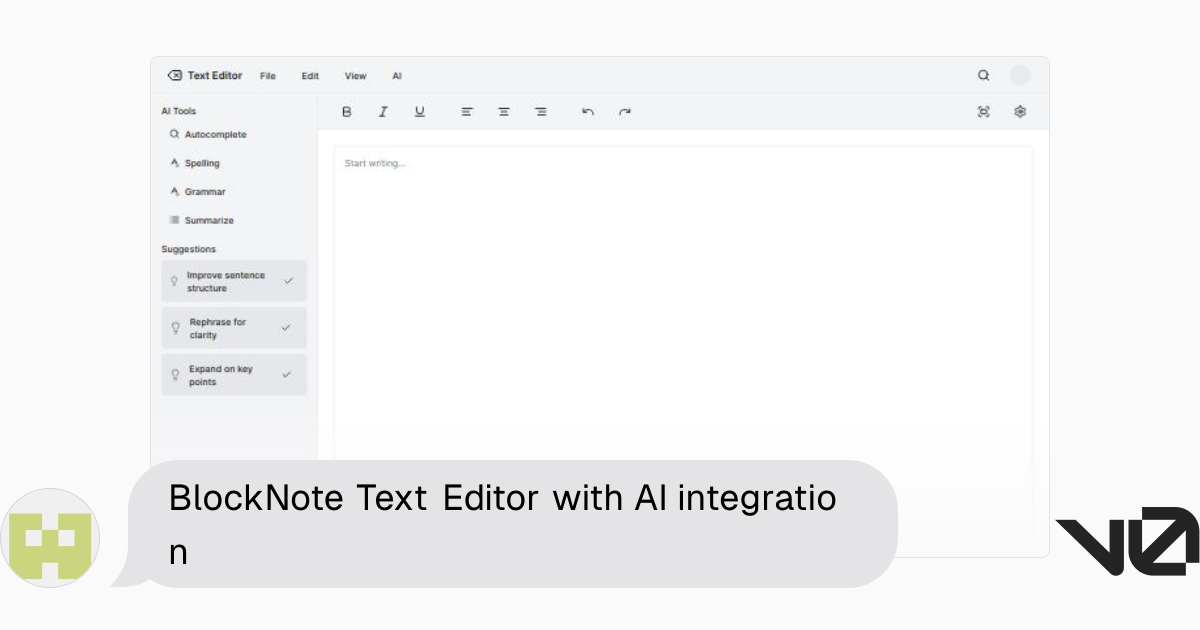The image size is (1200, 630).
Task: Open the Edit menu
Action: [310, 76]
